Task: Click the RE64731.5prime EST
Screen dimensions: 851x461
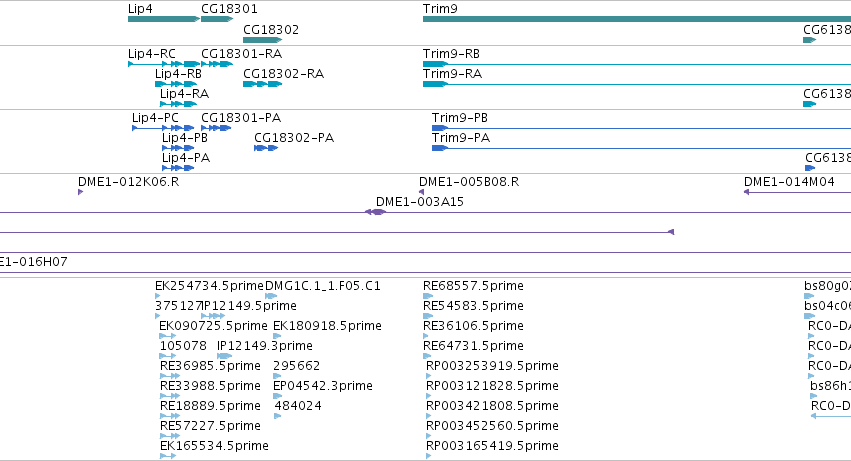Action: click(427, 356)
